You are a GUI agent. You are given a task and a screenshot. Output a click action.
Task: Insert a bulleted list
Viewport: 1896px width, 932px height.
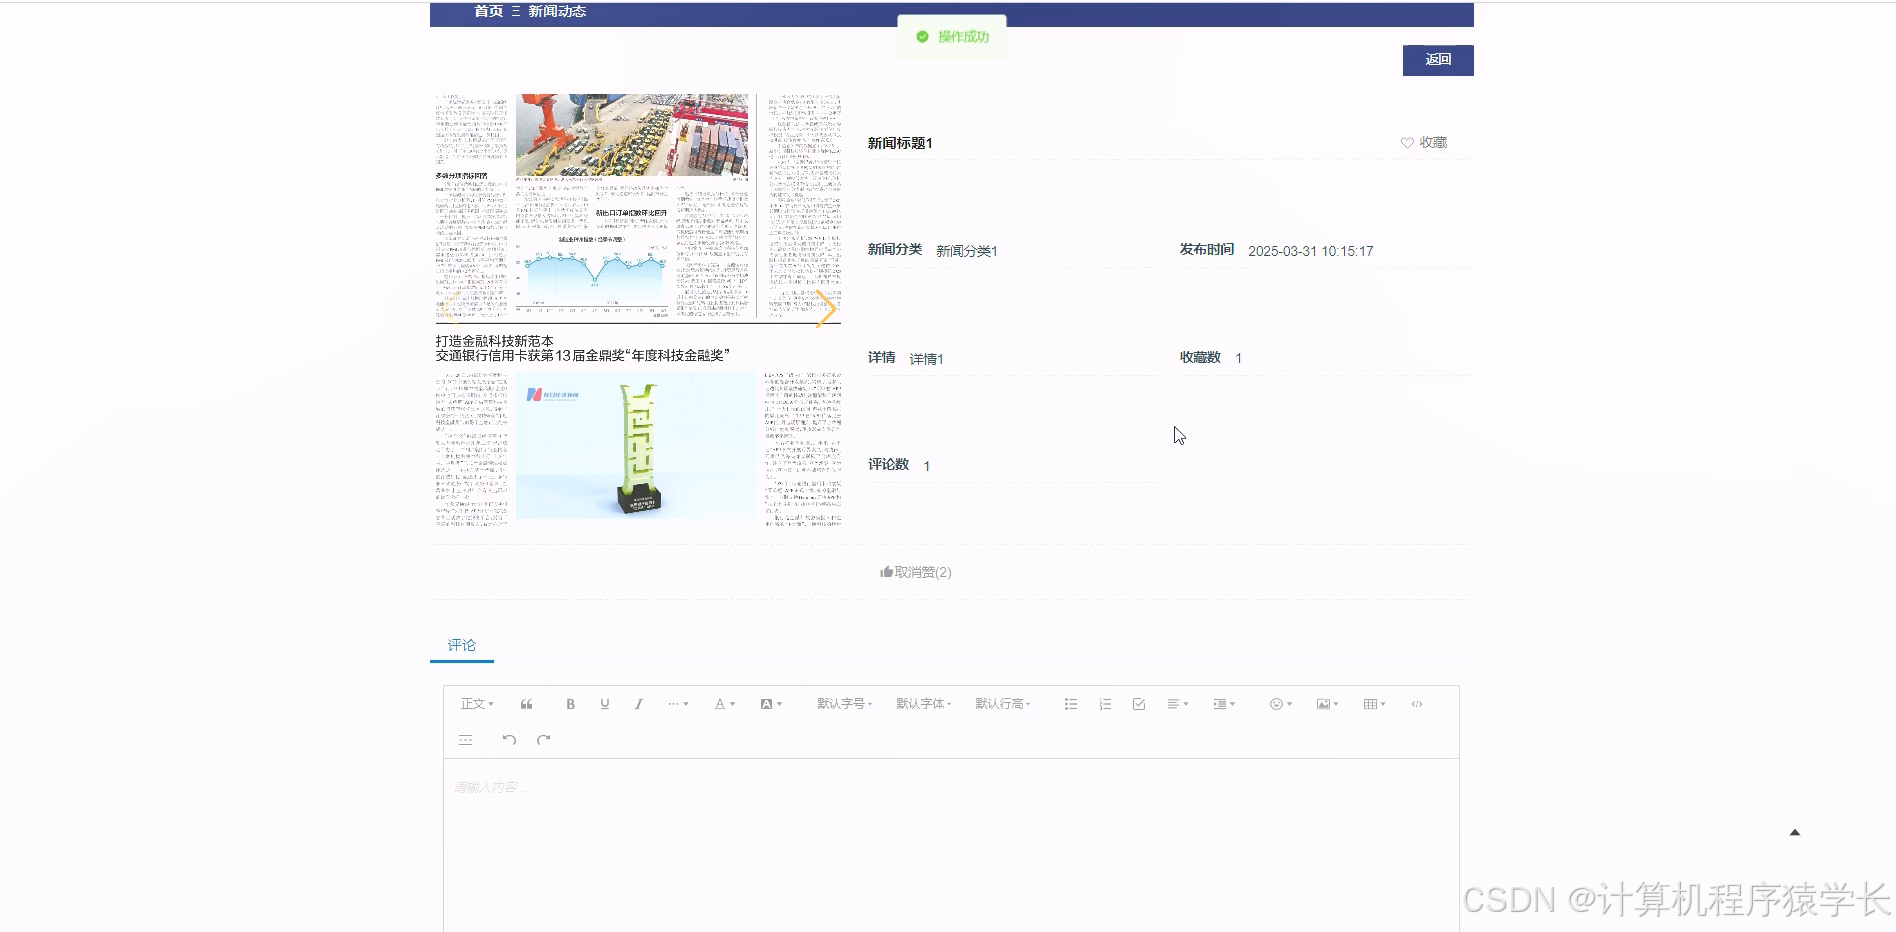point(1070,703)
